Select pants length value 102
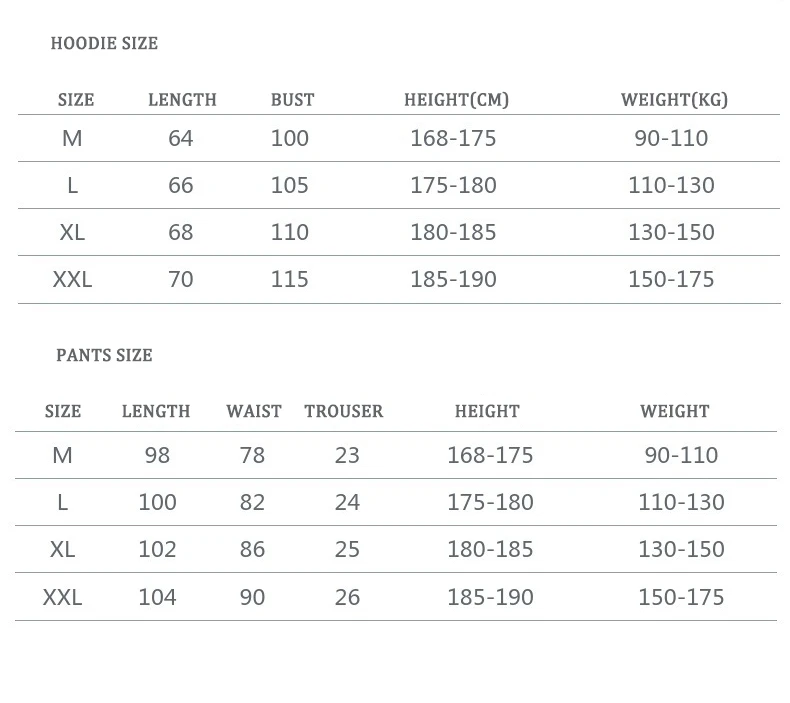The width and height of the screenshot is (790, 703). (x=157, y=549)
